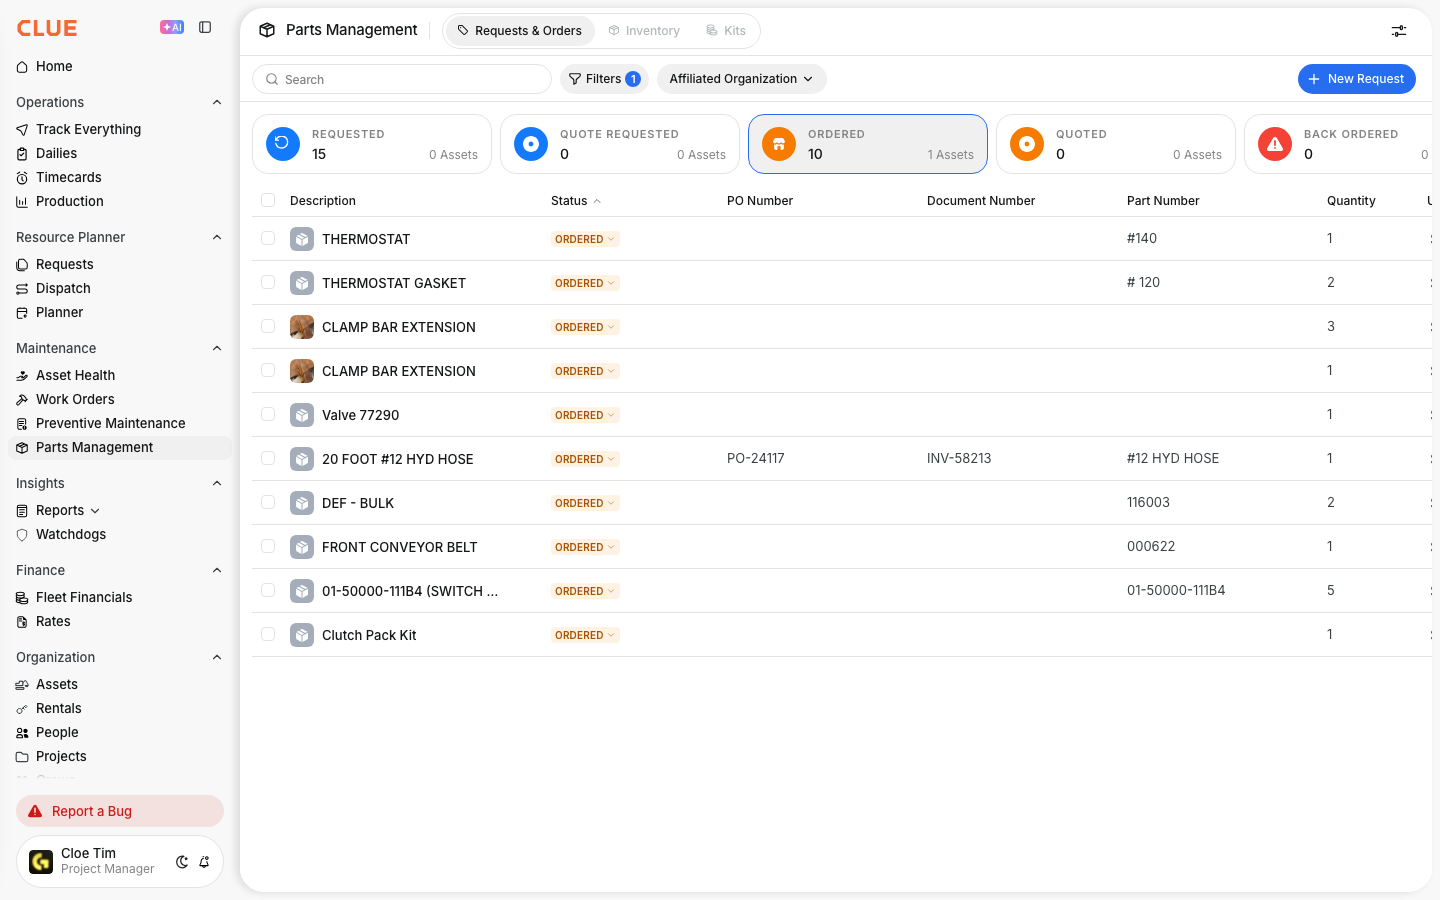Check the THERMOSTAT row checkbox
Screen dimensions: 1440x900
coord(268,238)
